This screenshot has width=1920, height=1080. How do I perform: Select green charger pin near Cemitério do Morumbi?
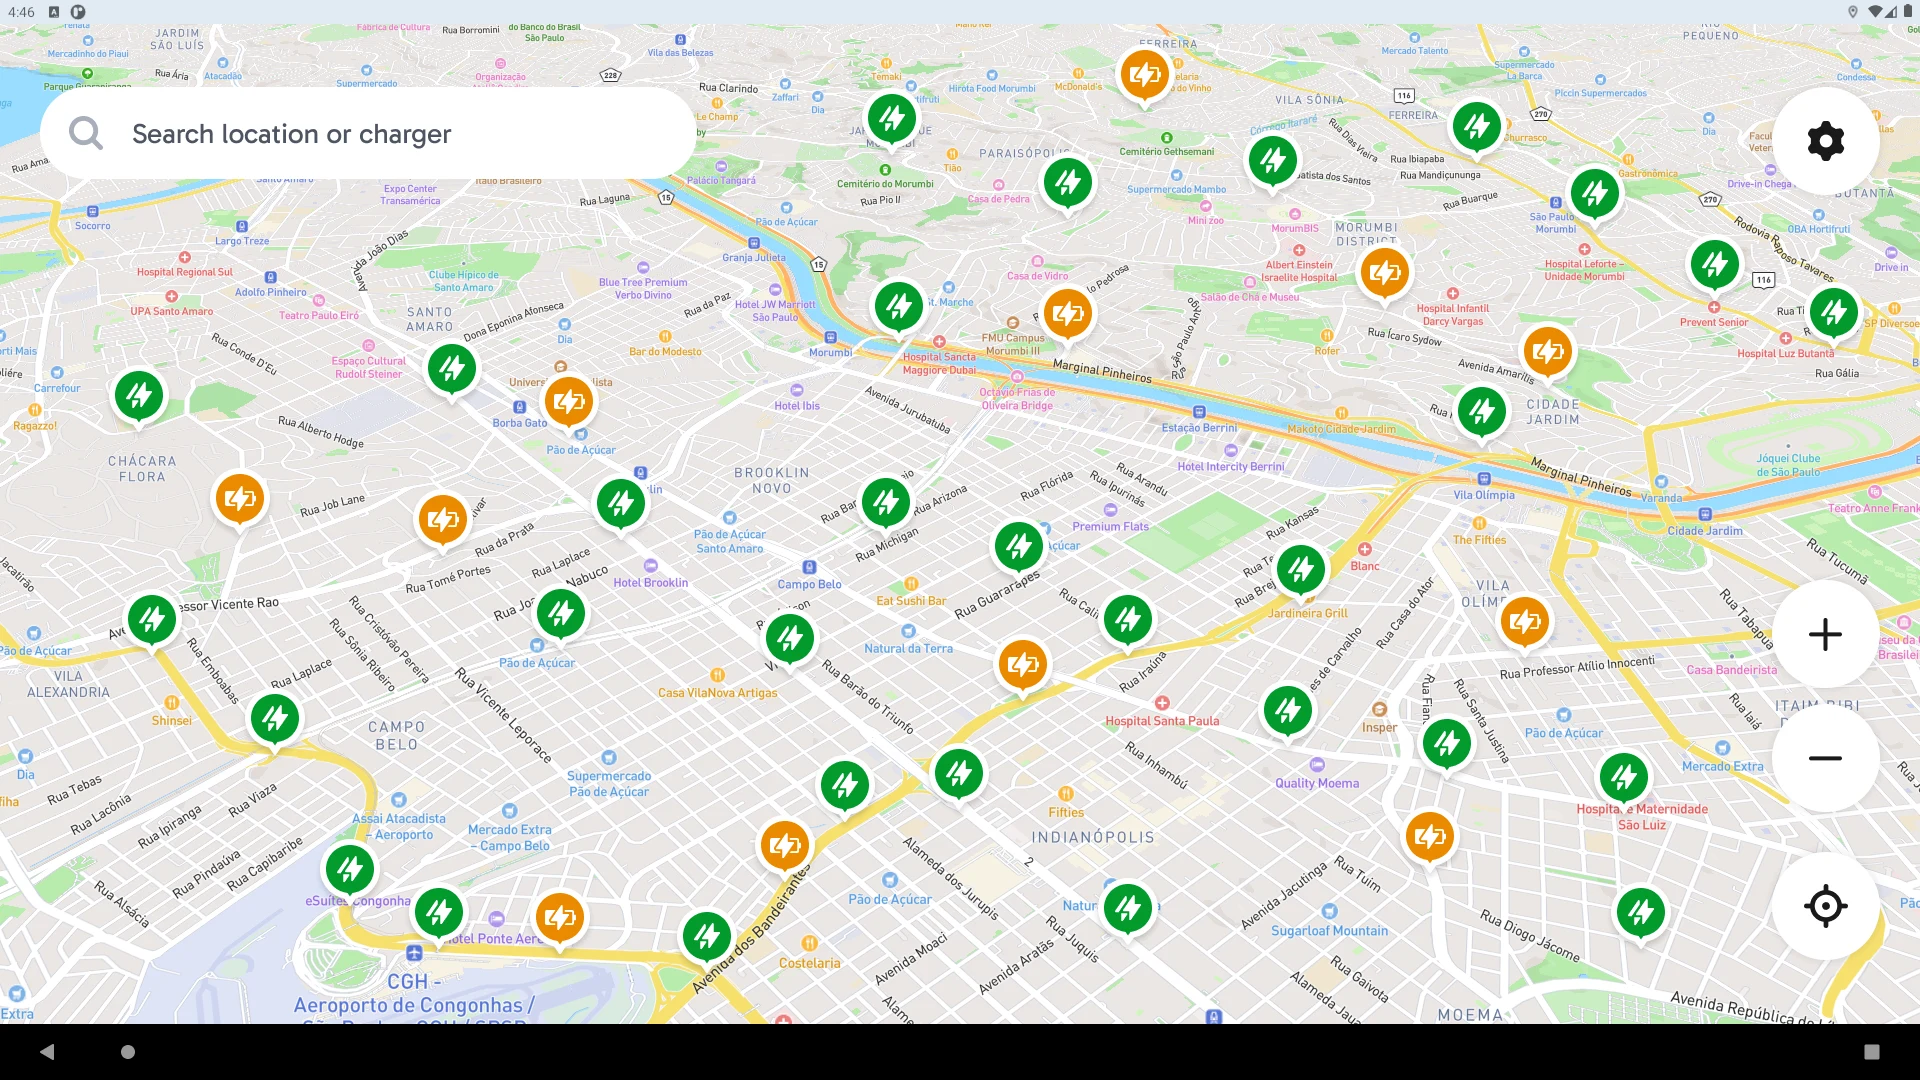click(x=891, y=120)
